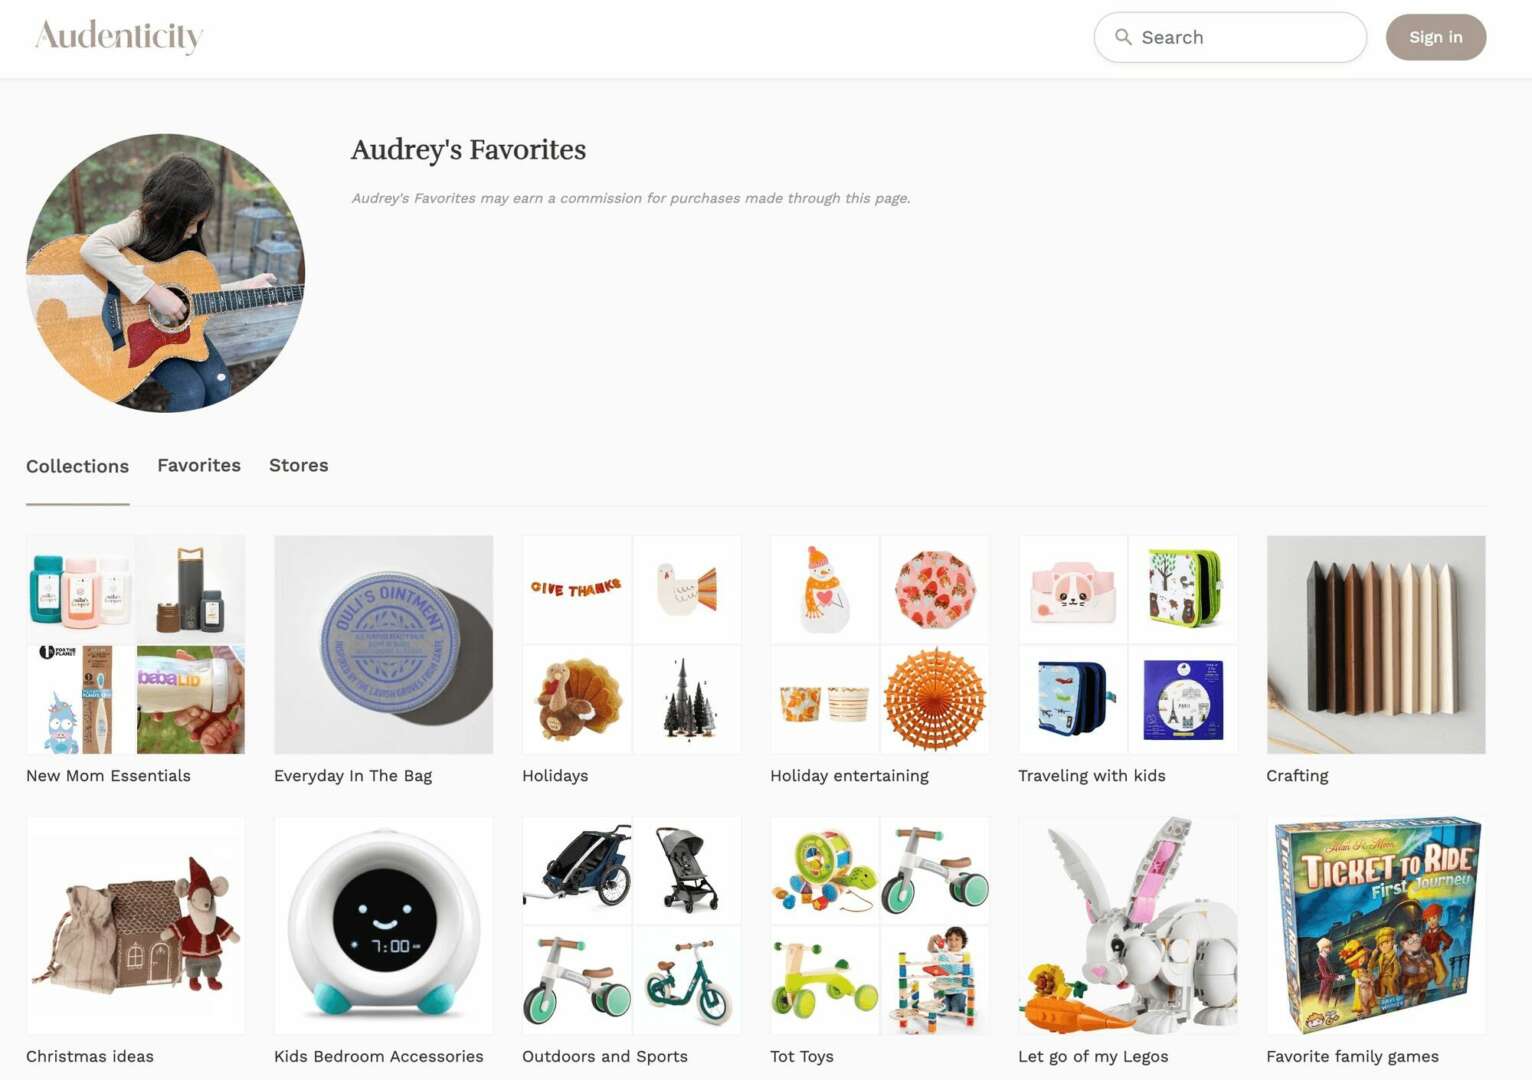Open the Ticket to Ride game image
This screenshot has width=1532, height=1080.
click(x=1375, y=925)
